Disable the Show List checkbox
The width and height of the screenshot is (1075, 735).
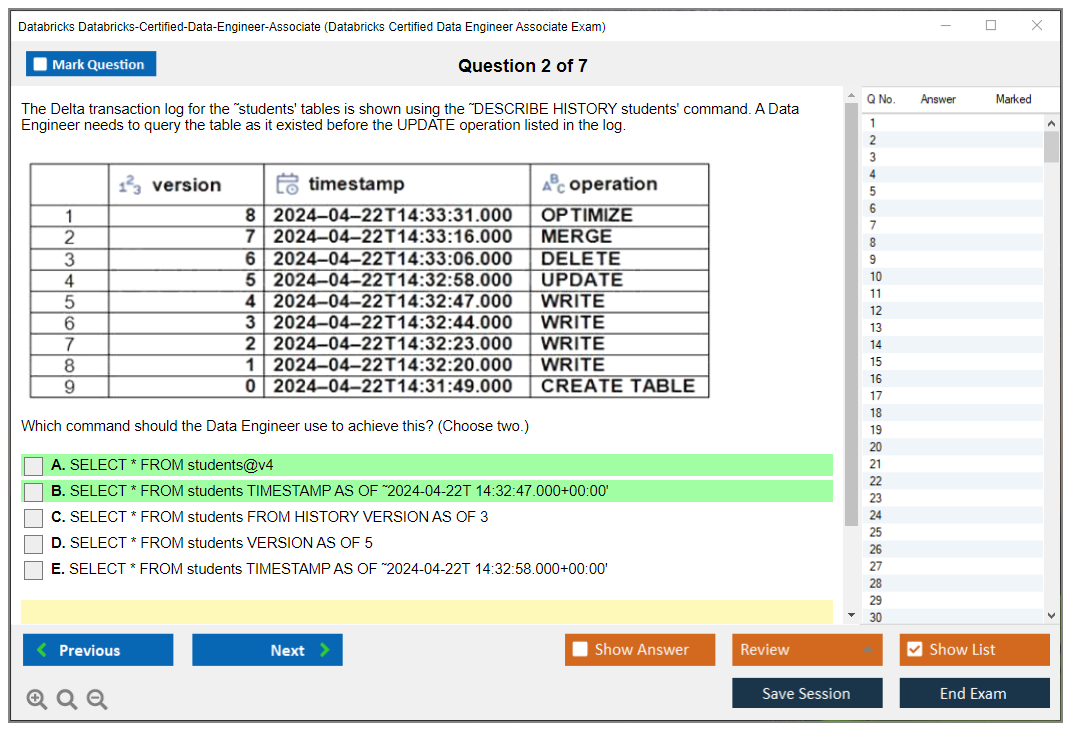[x=915, y=649]
